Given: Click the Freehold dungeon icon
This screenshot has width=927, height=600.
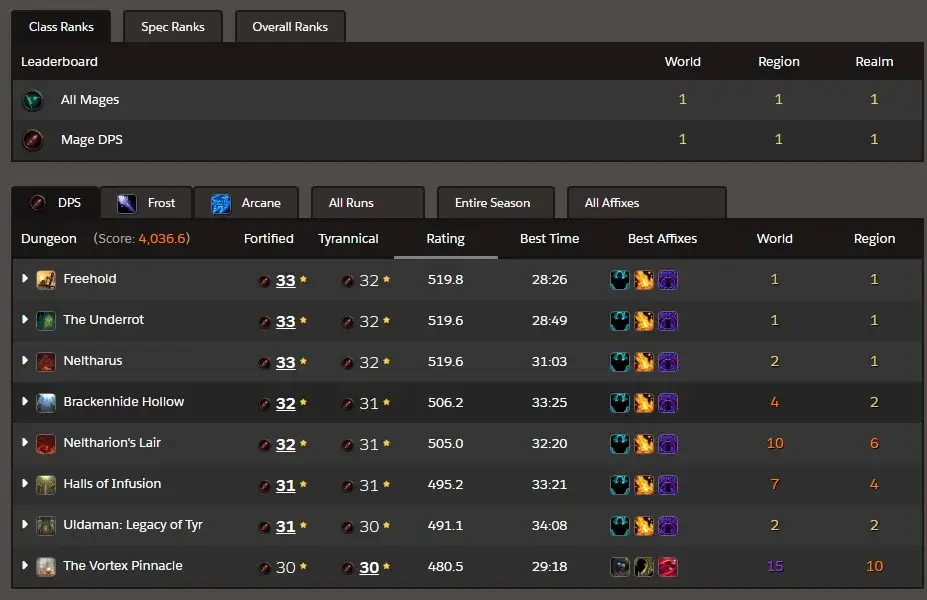Looking at the screenshot, I should point(46,279).
